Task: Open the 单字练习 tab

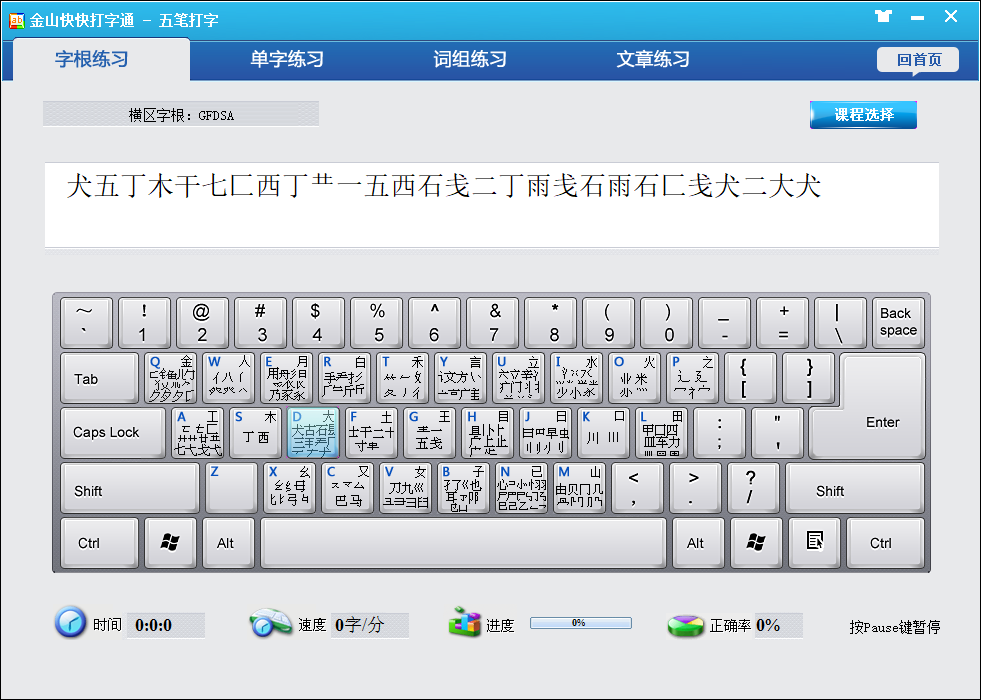Action: [287, 59]
